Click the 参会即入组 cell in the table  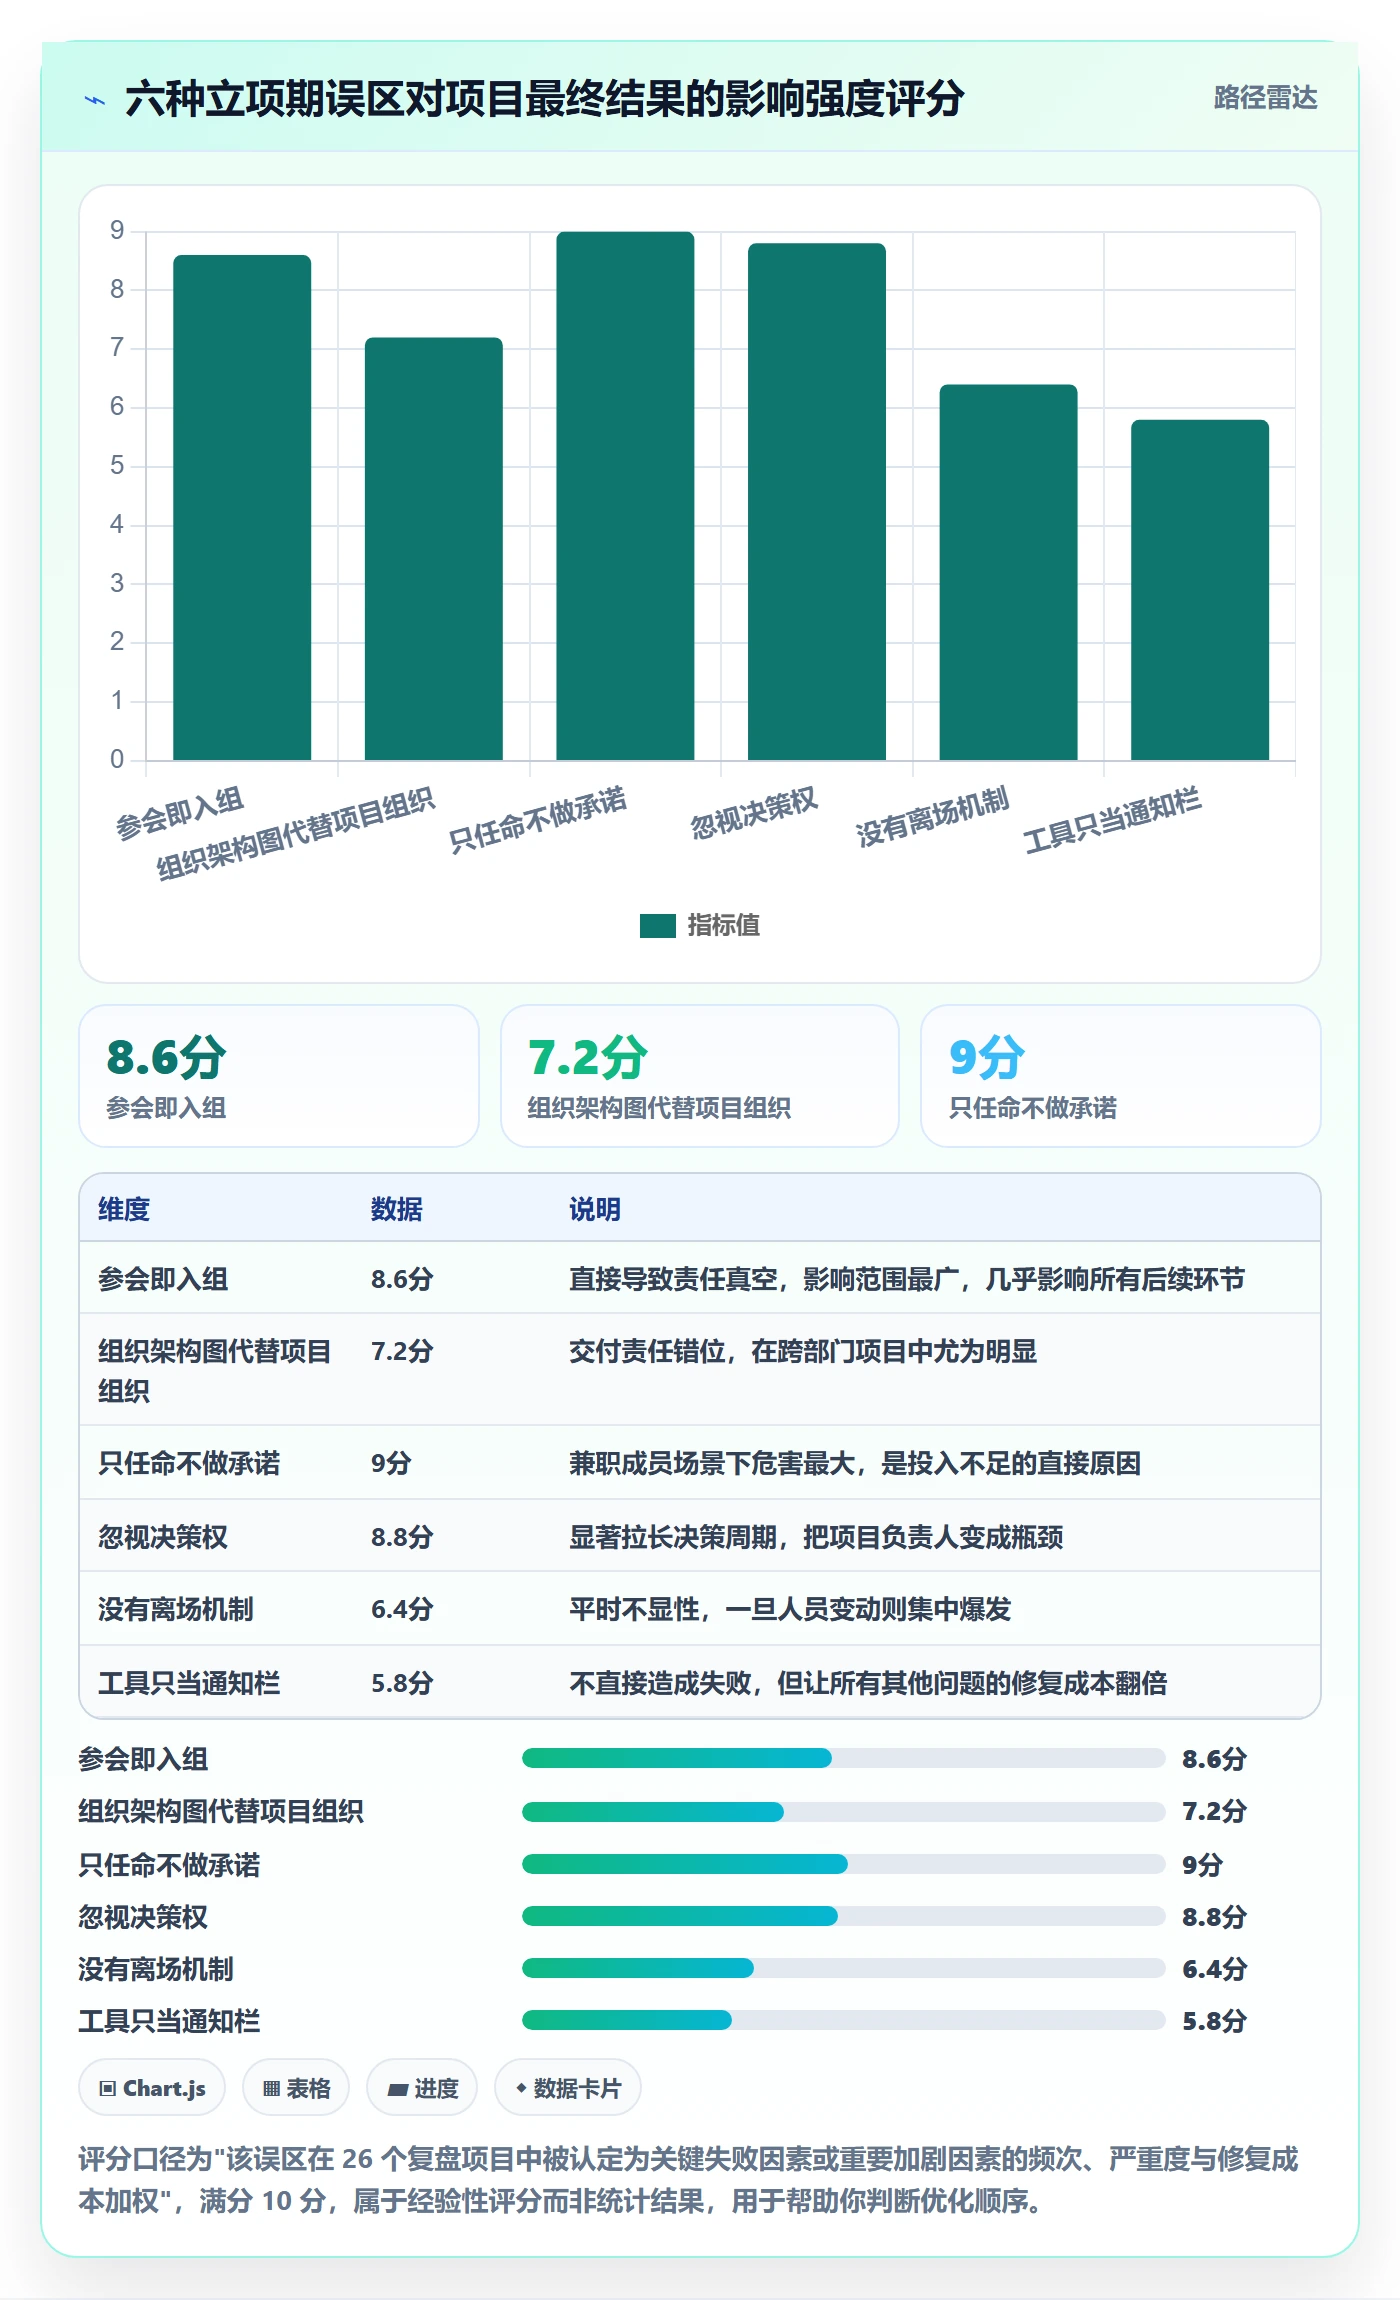point(163,1279)
